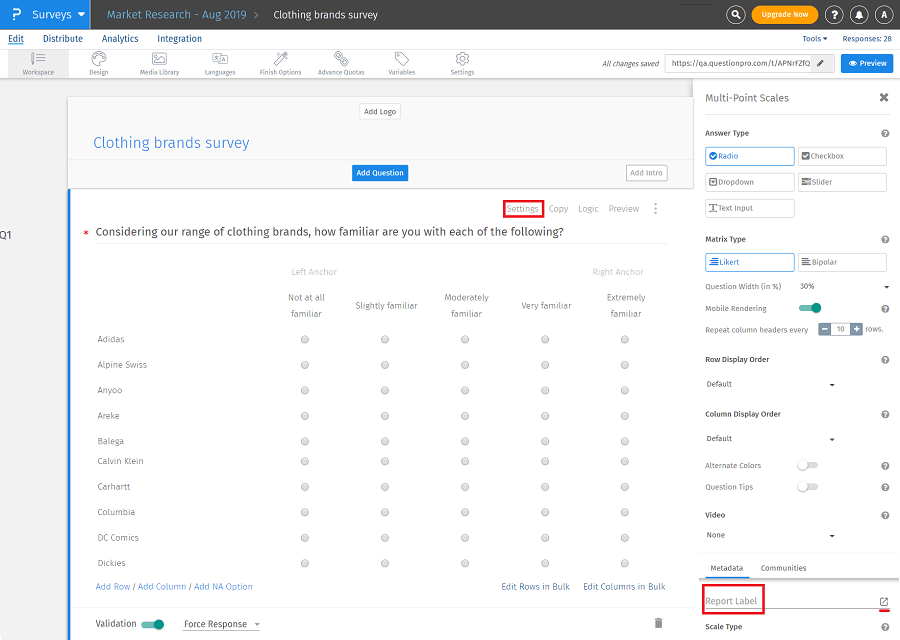Open the Analytics menu tab
Viewport: 900px width, 640px height.
click(x=120, y=39)
